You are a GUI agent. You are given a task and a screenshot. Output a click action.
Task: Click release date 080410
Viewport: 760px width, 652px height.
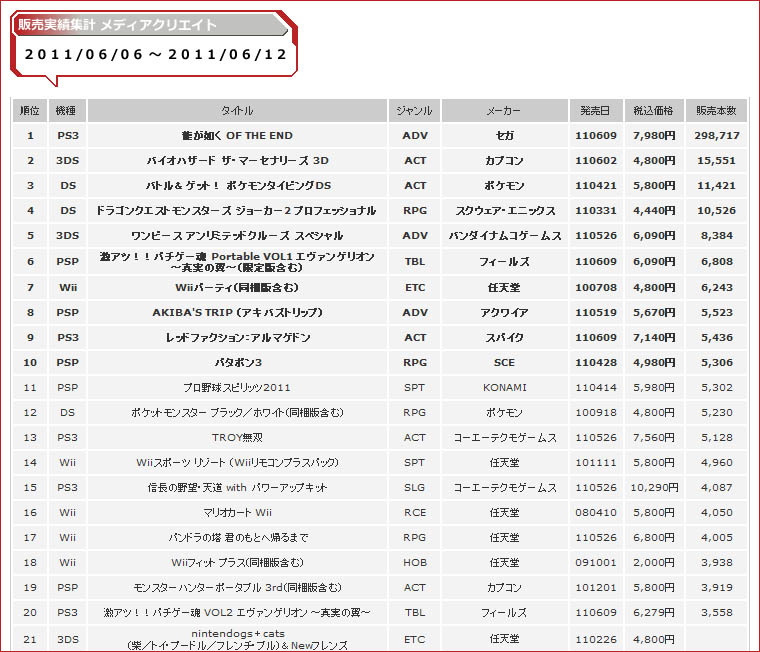[x=596, y=512]
